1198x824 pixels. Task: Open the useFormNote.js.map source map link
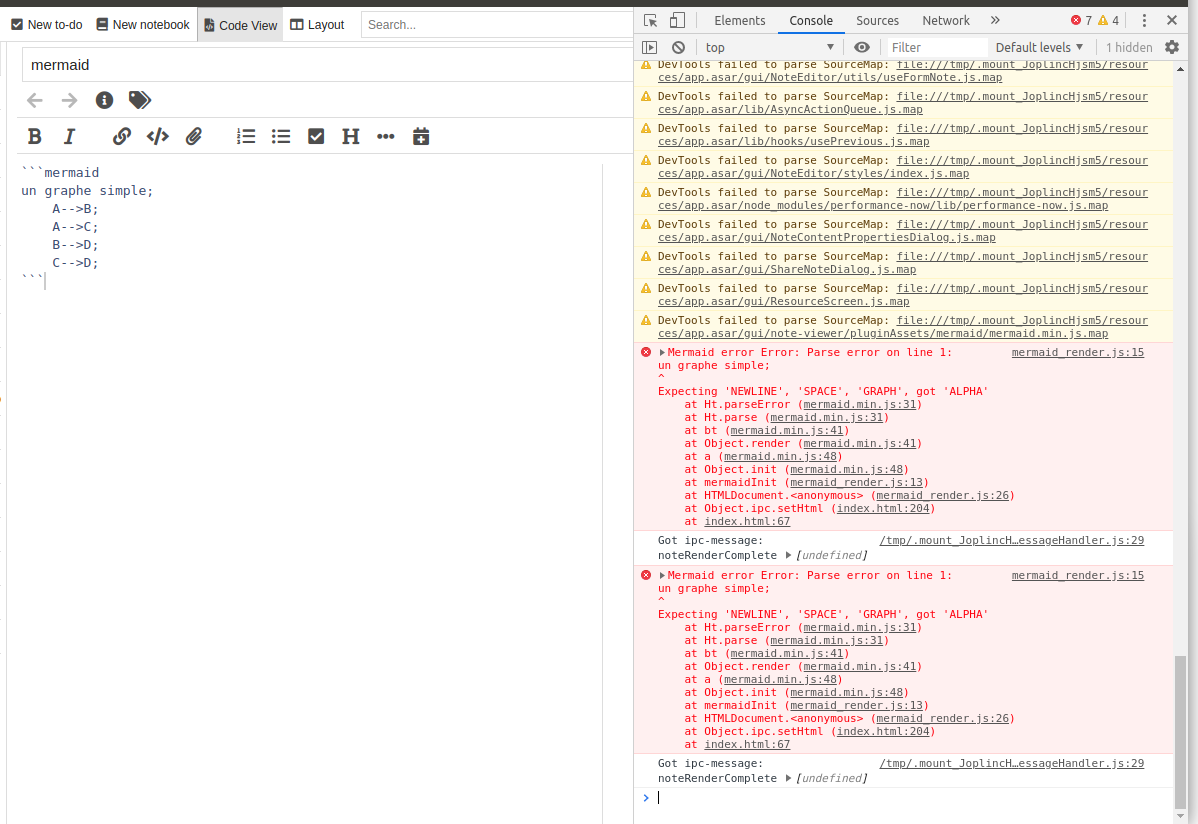click(902, 71)
